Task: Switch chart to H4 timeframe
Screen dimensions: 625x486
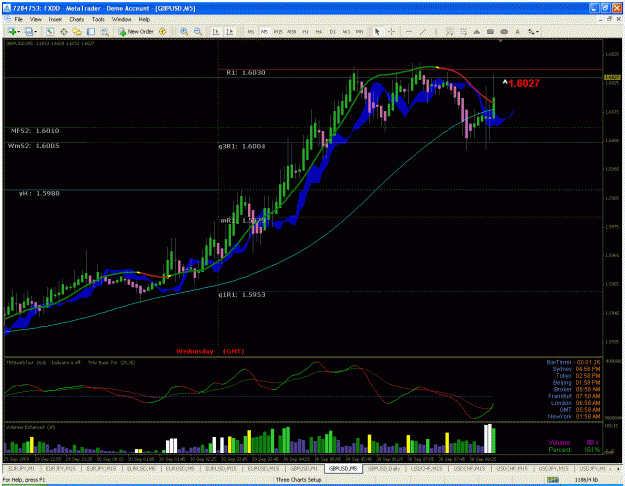Action: (x=319, y=31)
